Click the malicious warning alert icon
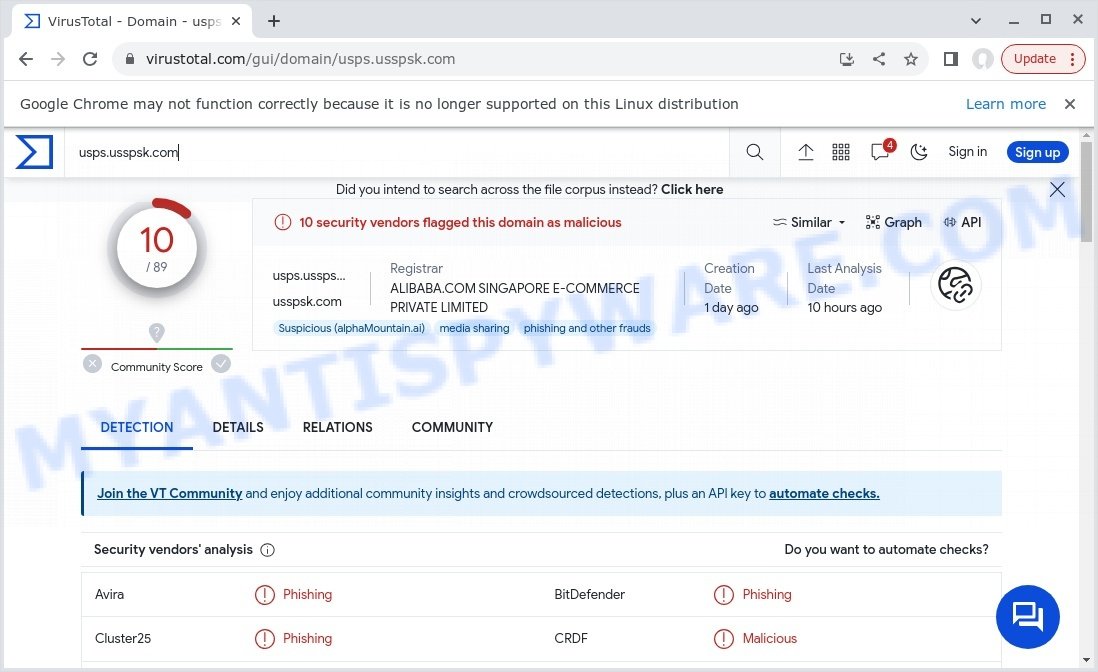 282,223
